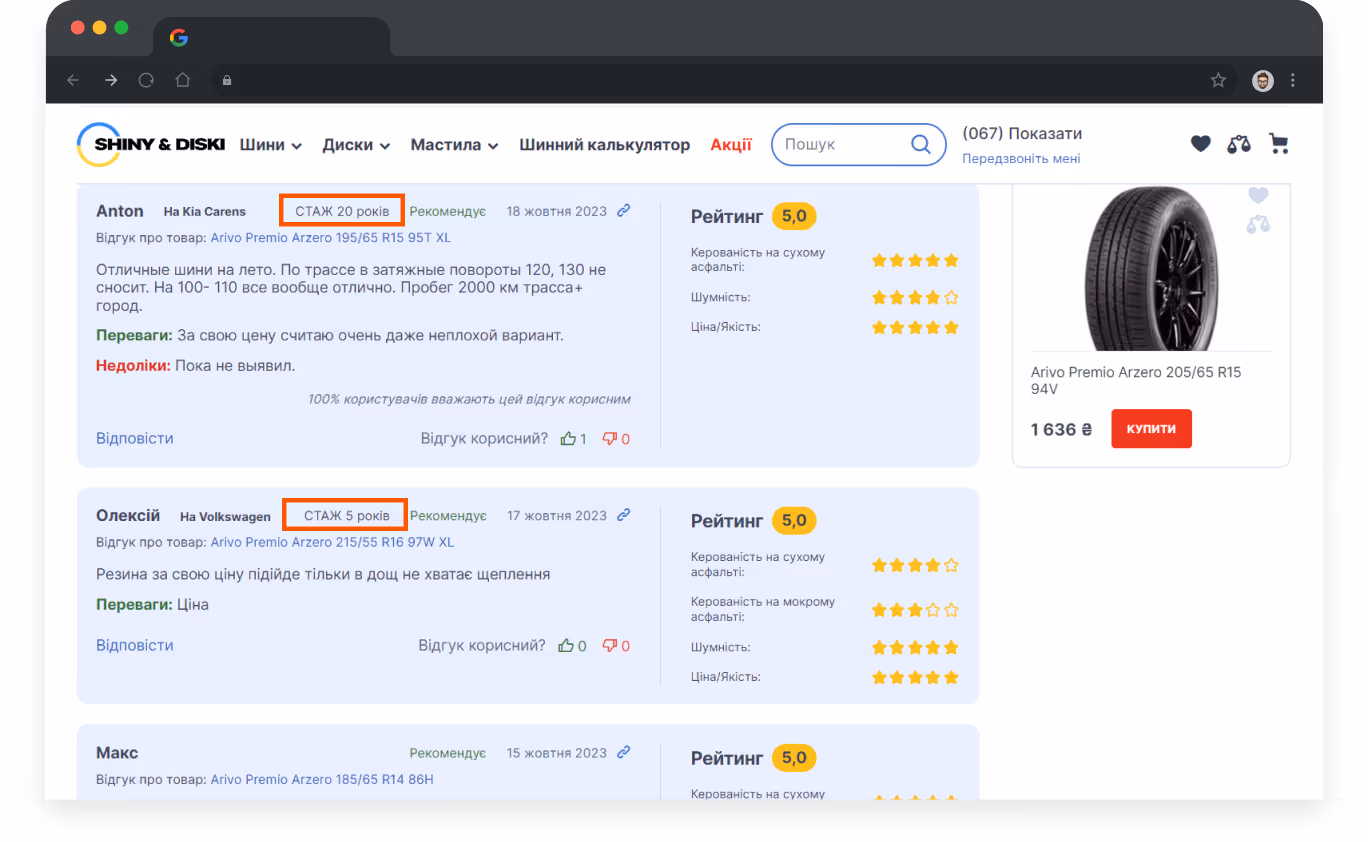Viewport: 1368px width, 842px height.
Task: Open Arivo Premio Arzero 185/65 R14 86H link
Action: click(x=322, y=779)
